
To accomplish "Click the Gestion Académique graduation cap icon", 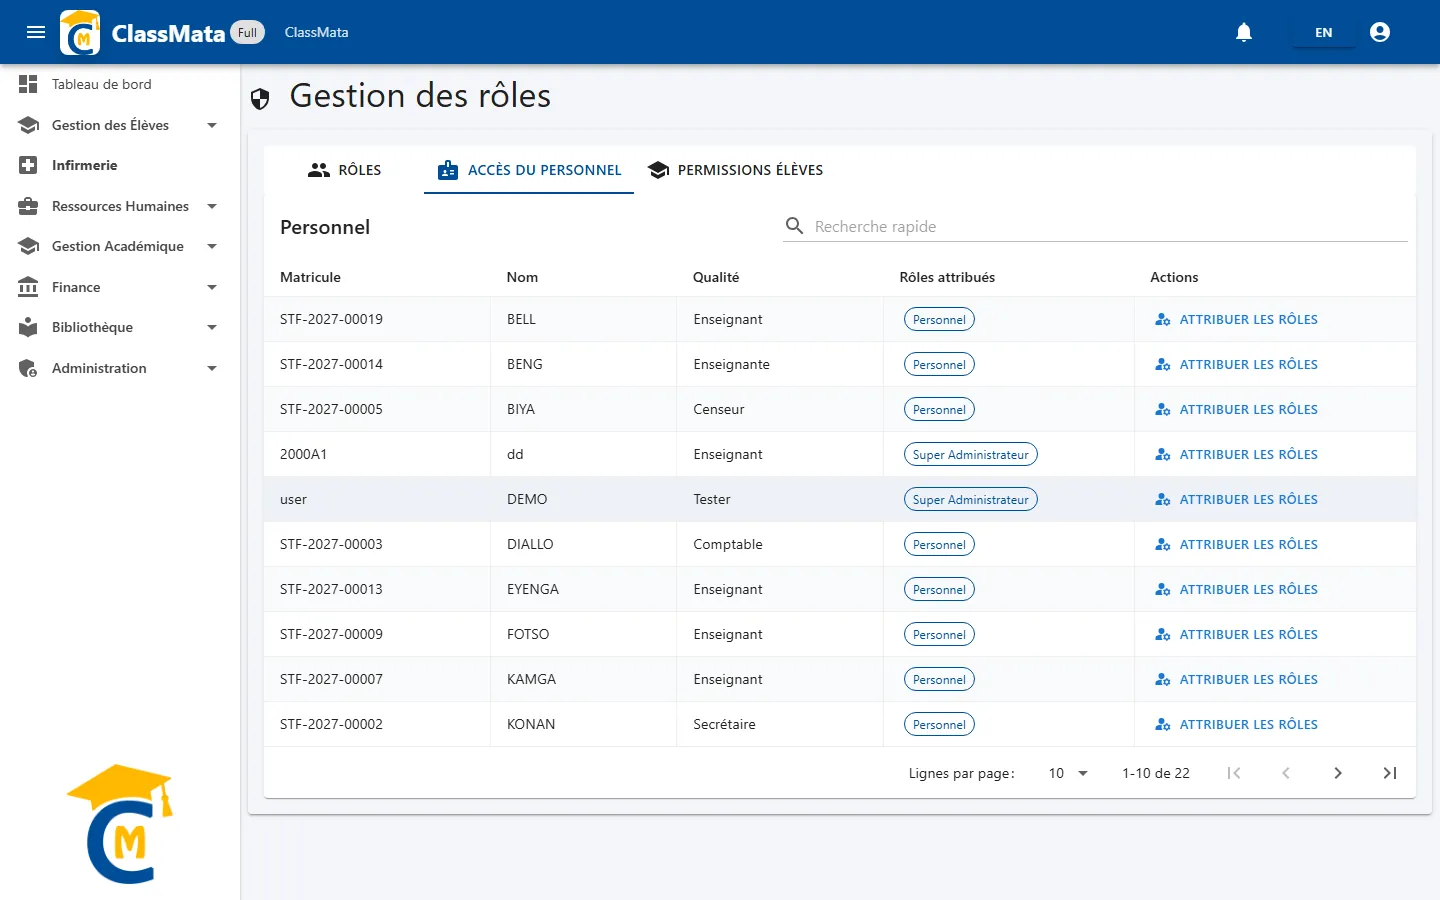I will (28, 246).
